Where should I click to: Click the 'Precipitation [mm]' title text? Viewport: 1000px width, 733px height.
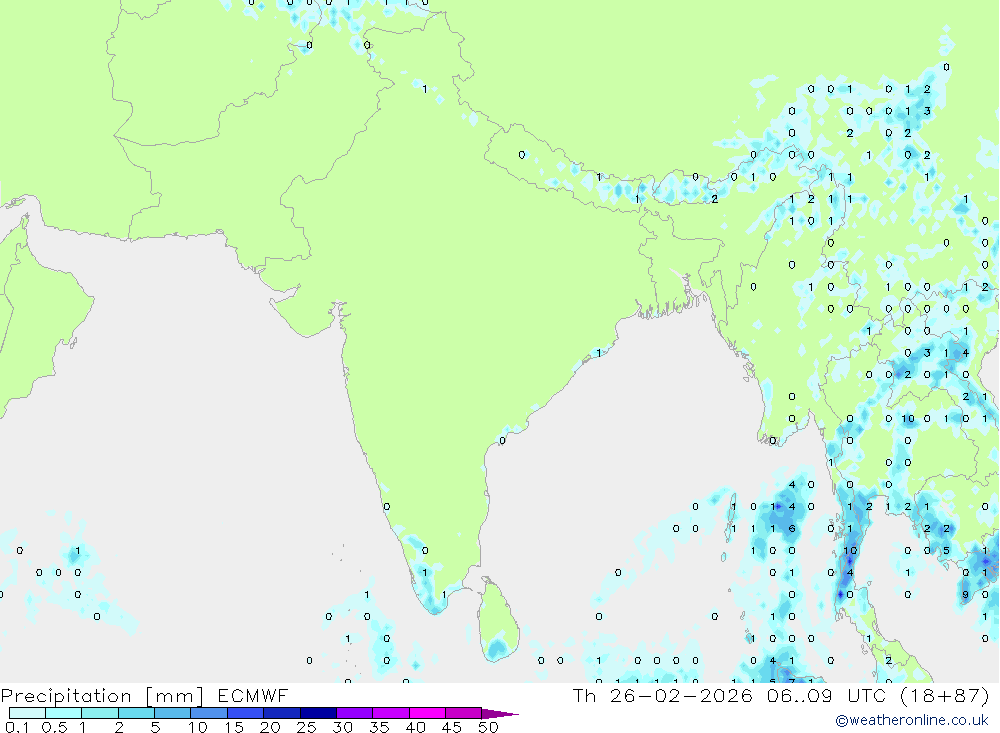click(102, 695)
